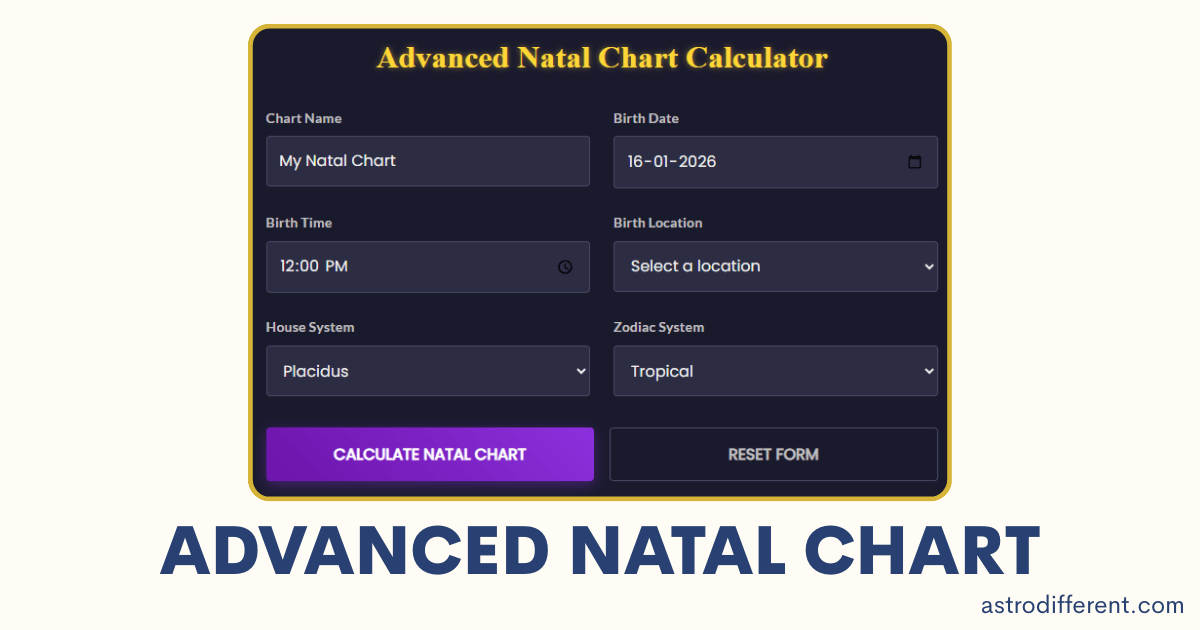Click the Reset Form button
Viewport: 1200px width, 630px height.
point(773,454)
